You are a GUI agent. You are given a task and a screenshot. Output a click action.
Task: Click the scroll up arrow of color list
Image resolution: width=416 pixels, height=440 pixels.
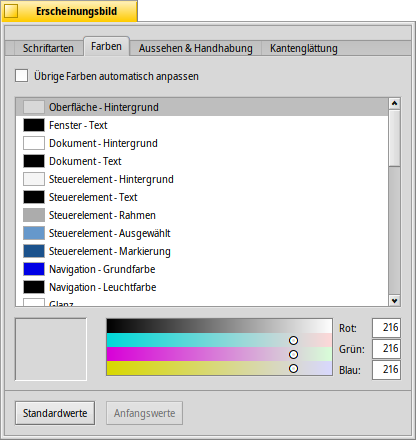(395, 104)
